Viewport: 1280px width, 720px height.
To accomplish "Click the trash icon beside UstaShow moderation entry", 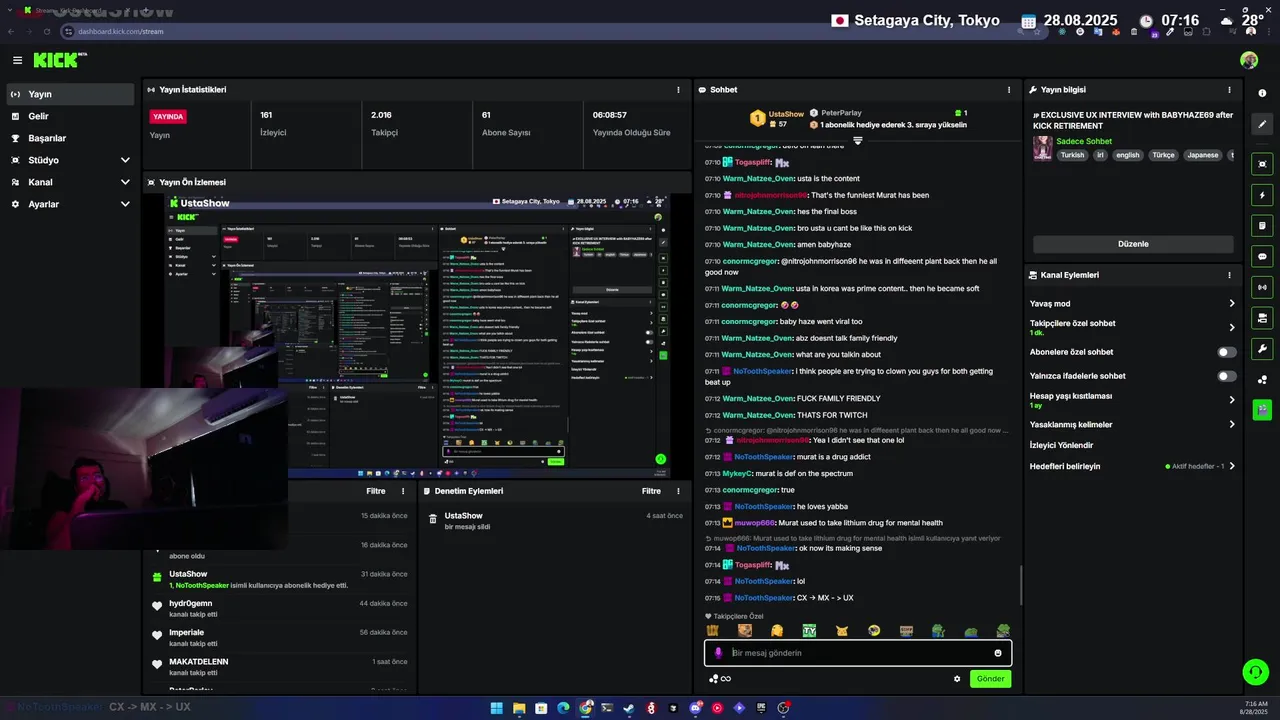I will [x=433, y=519].
